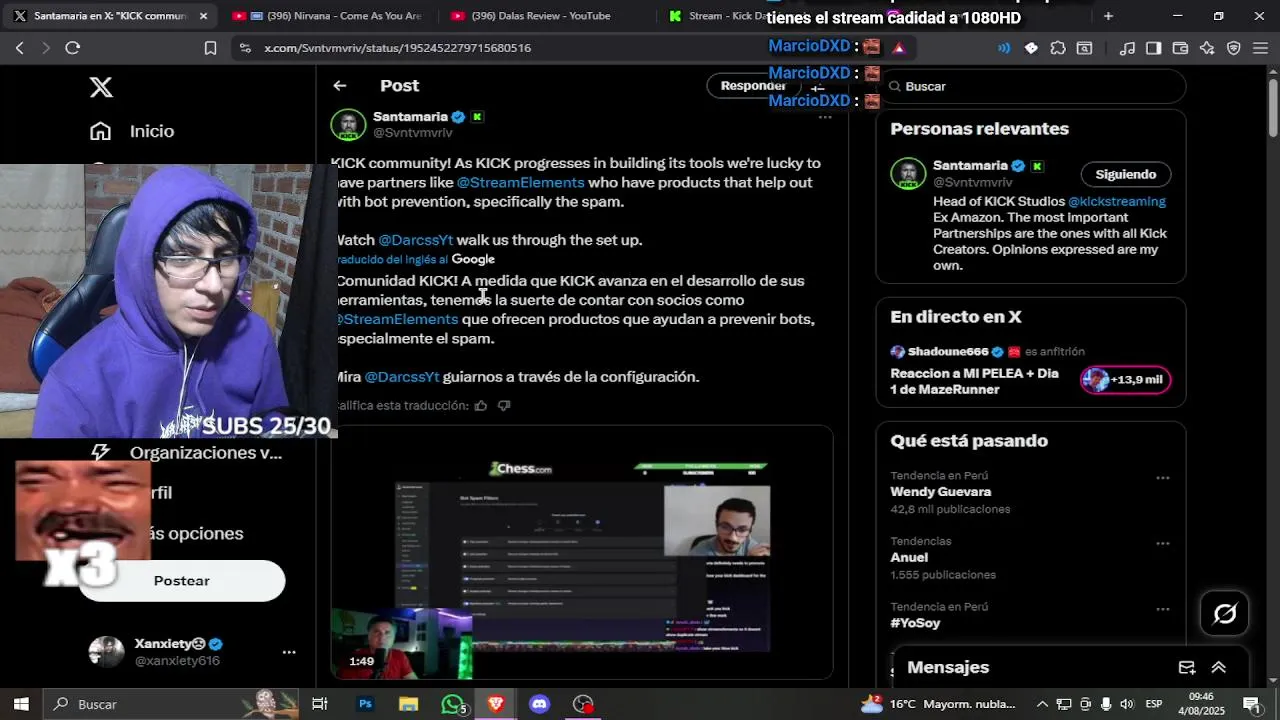
Task: Open the Brave playlist music-note icon
Action: (1127, 47)
